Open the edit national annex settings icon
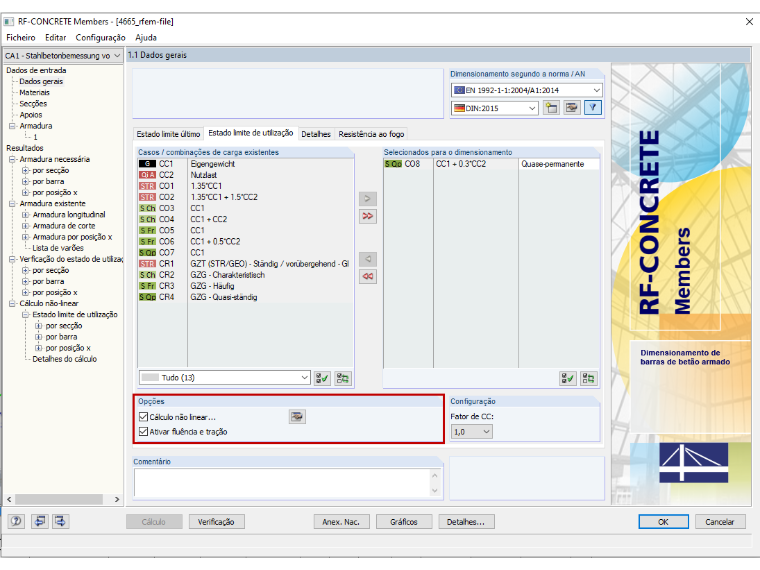 [x=572, y=108]
